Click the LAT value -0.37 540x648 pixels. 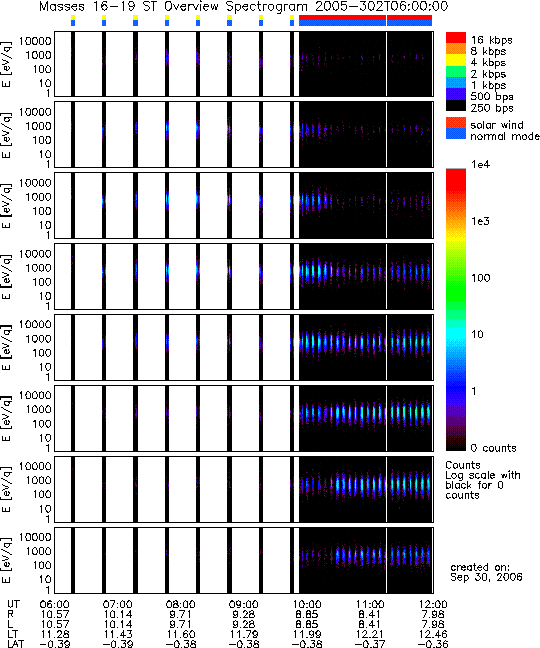point(370,644)
